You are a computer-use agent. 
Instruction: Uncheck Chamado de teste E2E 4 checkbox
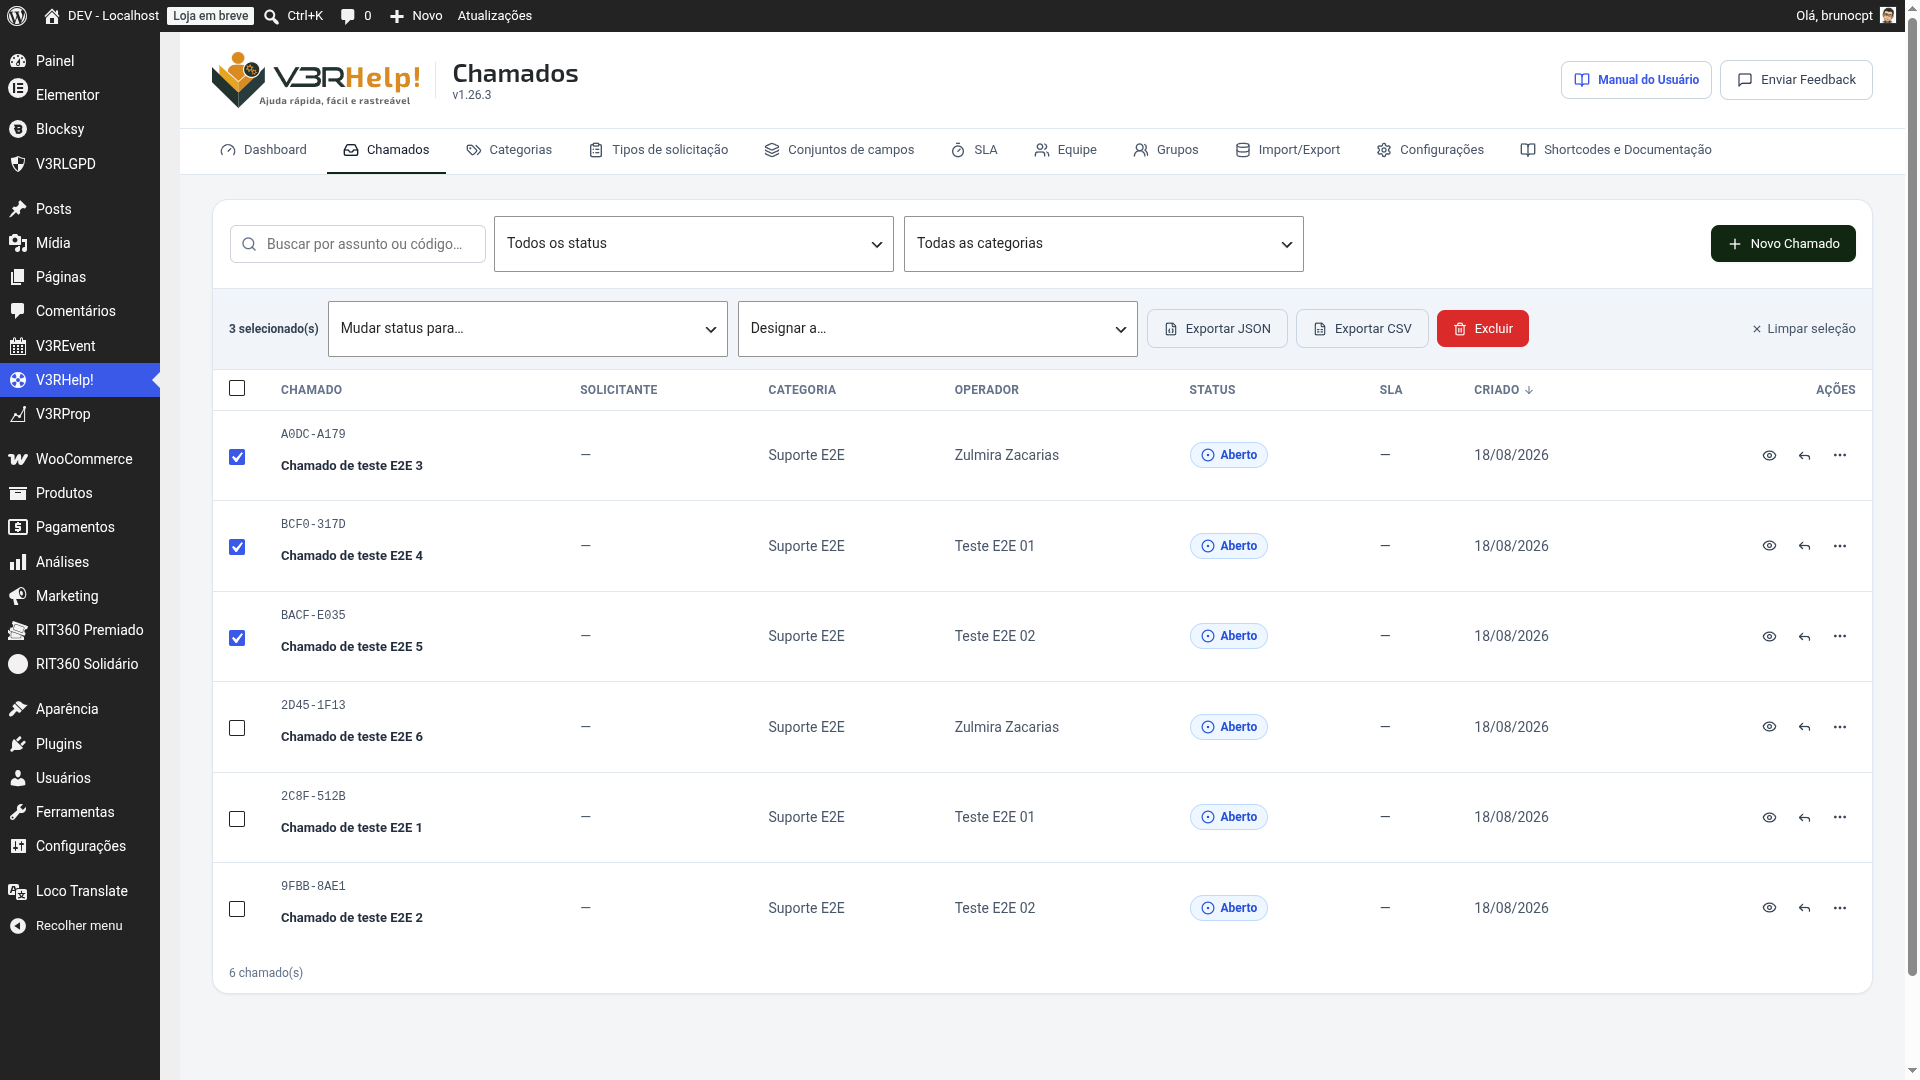pos(237,547)
